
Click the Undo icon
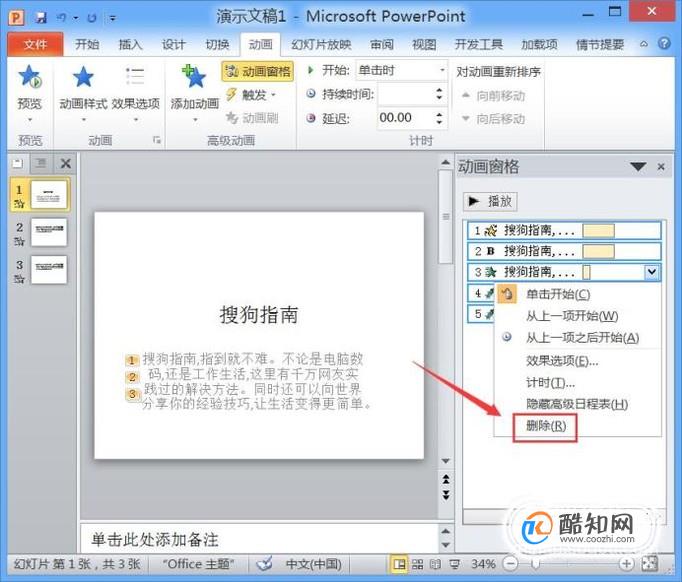pyautogui.click(x=61, y=18)
